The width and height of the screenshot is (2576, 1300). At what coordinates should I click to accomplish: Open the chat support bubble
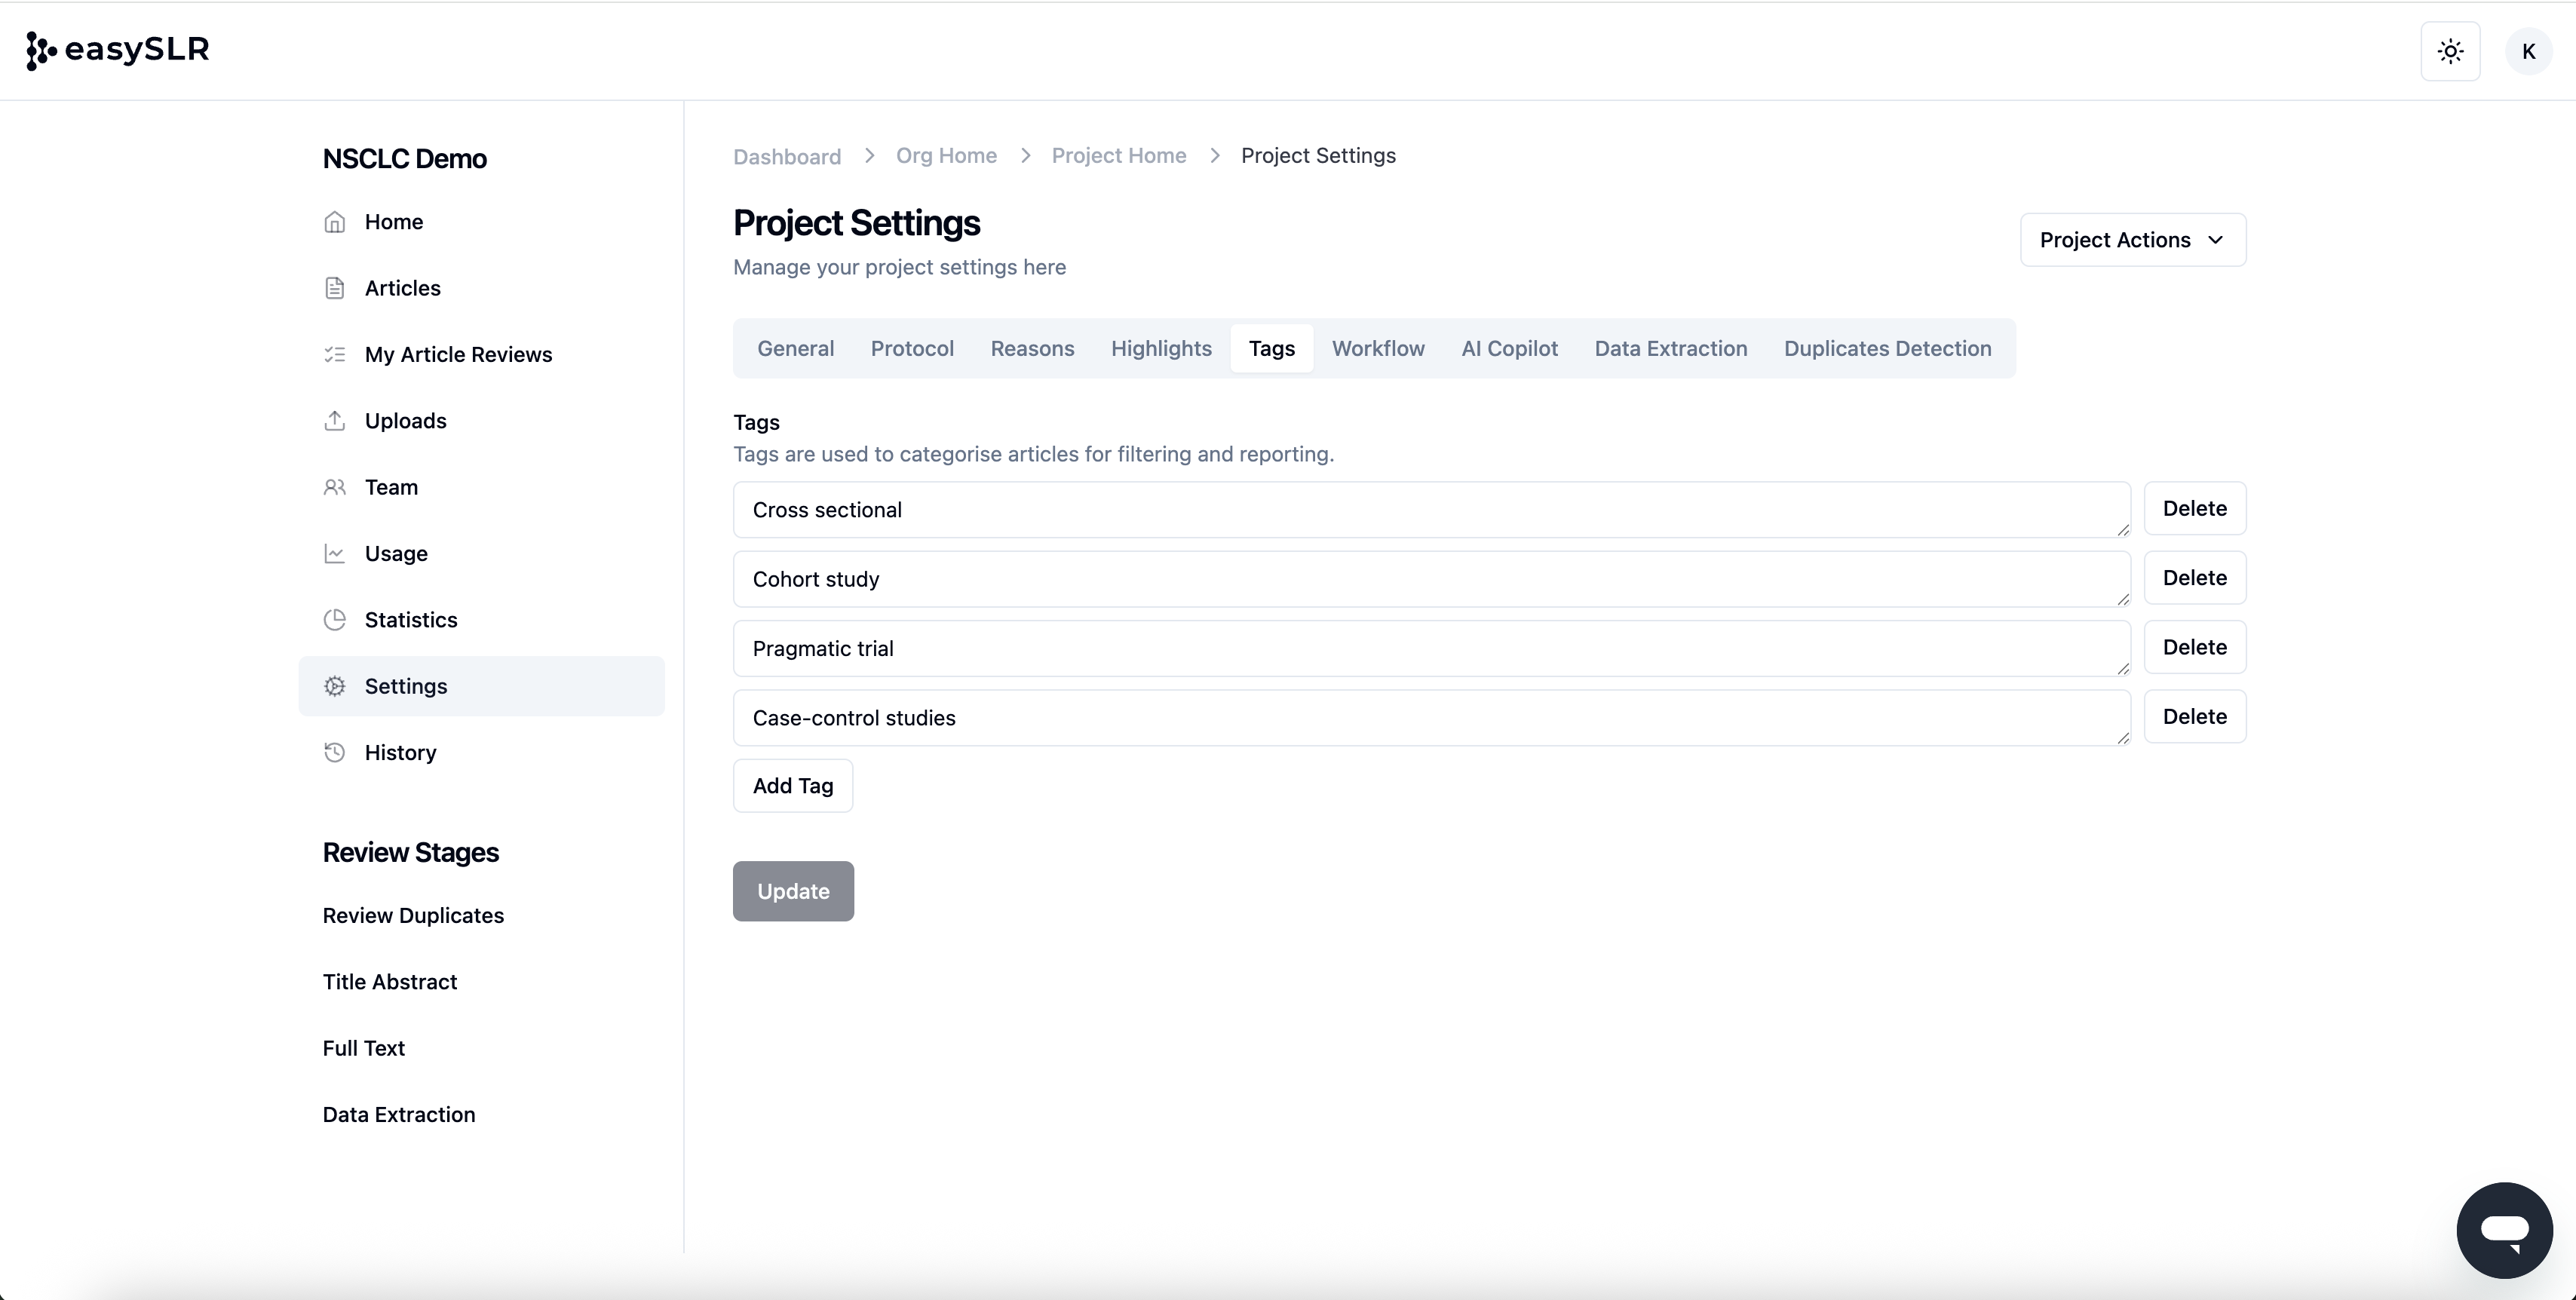(2504, 1229)
